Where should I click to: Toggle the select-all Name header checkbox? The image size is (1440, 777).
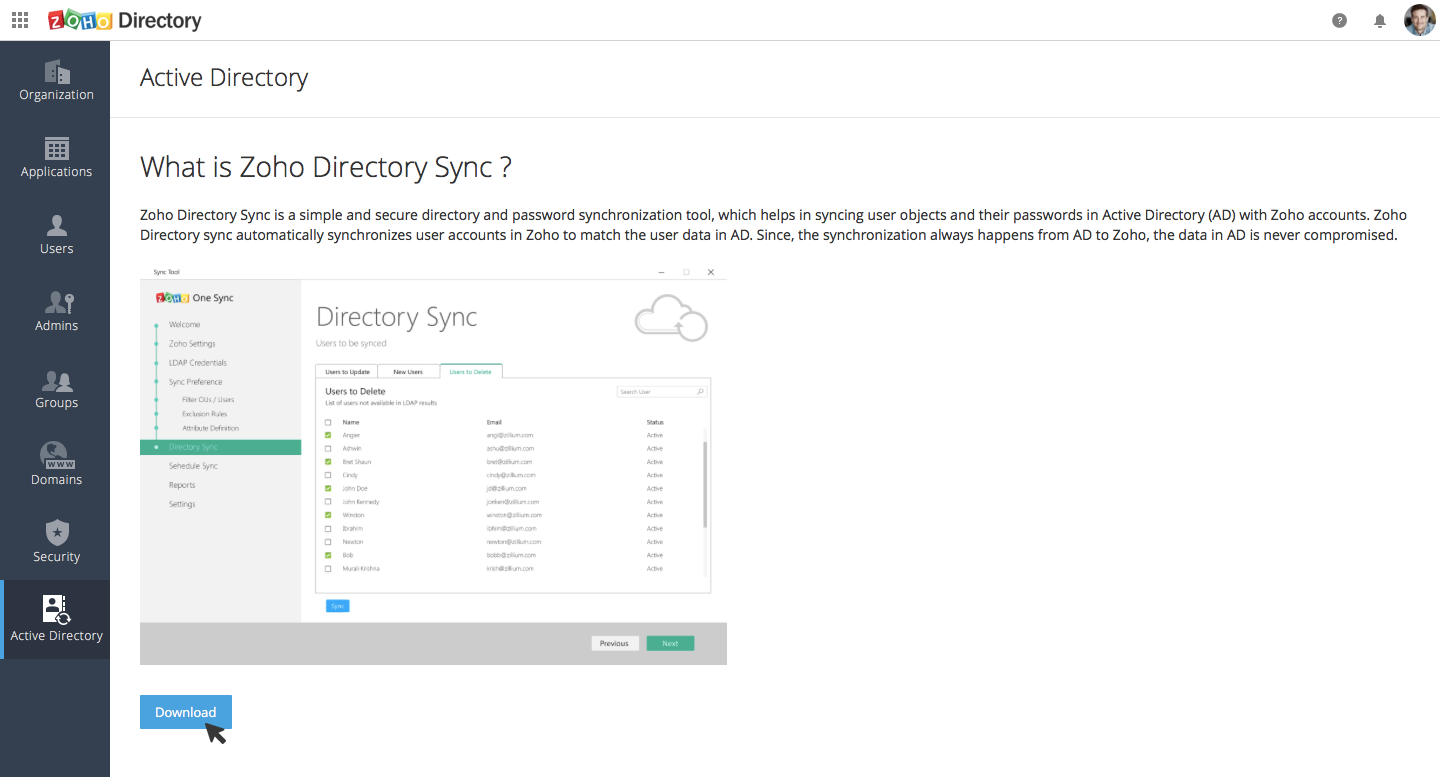[328, 422]
